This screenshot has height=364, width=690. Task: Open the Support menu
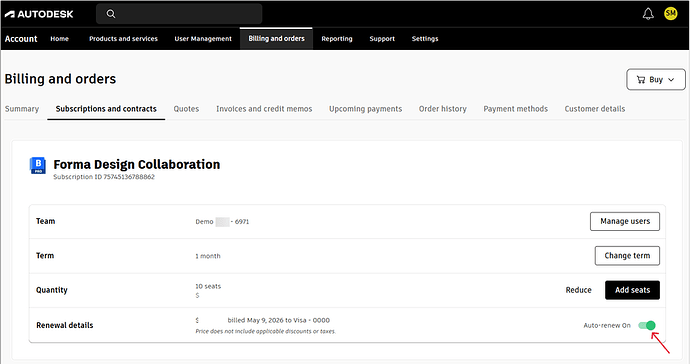click(x=382, y=39)
